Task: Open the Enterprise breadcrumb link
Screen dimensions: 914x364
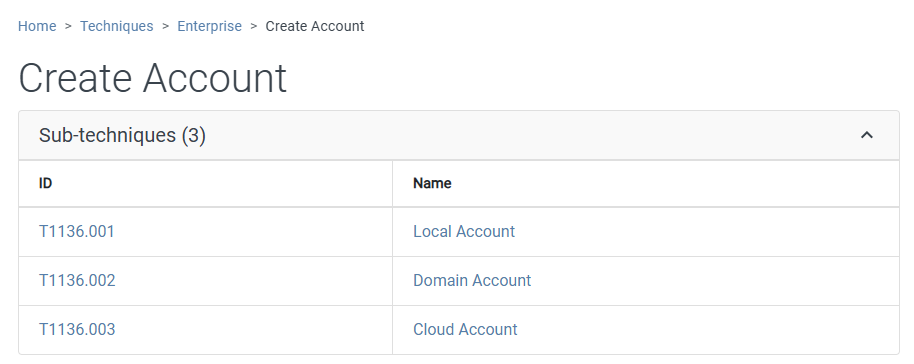Action: (209, 26)
